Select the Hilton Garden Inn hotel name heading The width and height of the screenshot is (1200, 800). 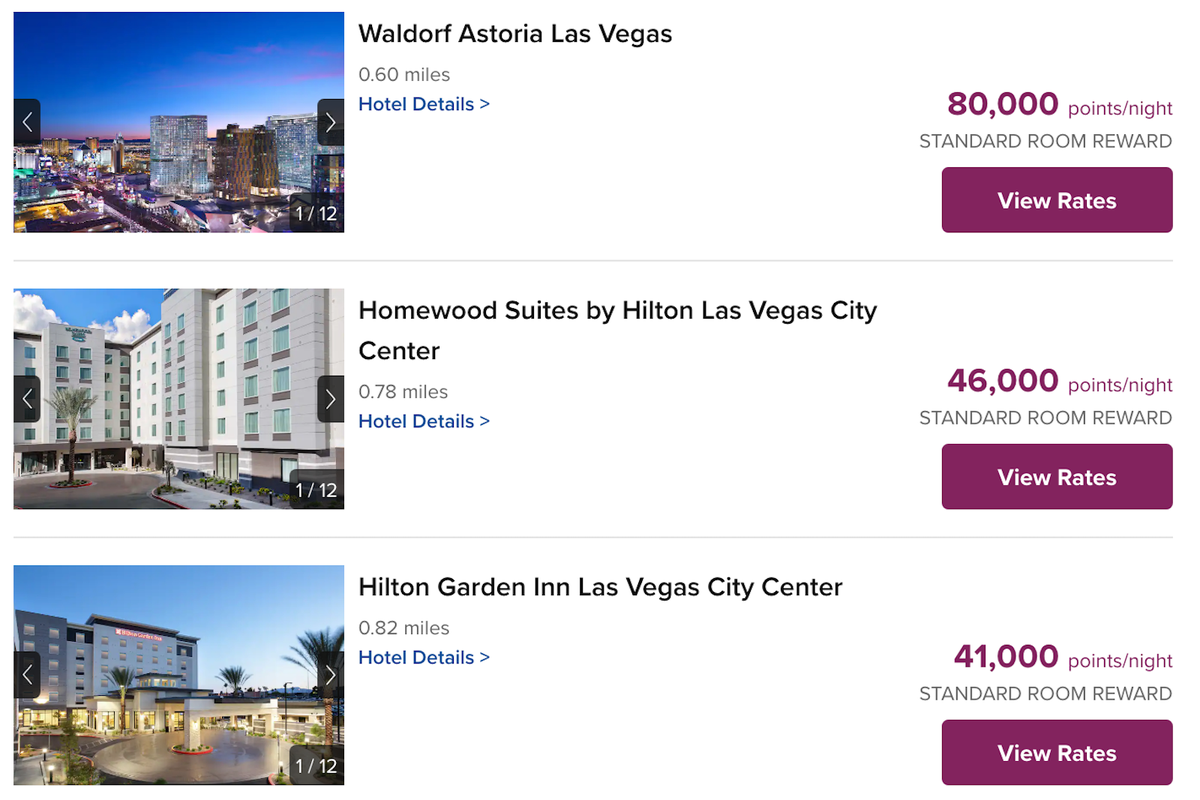[601, 587]
